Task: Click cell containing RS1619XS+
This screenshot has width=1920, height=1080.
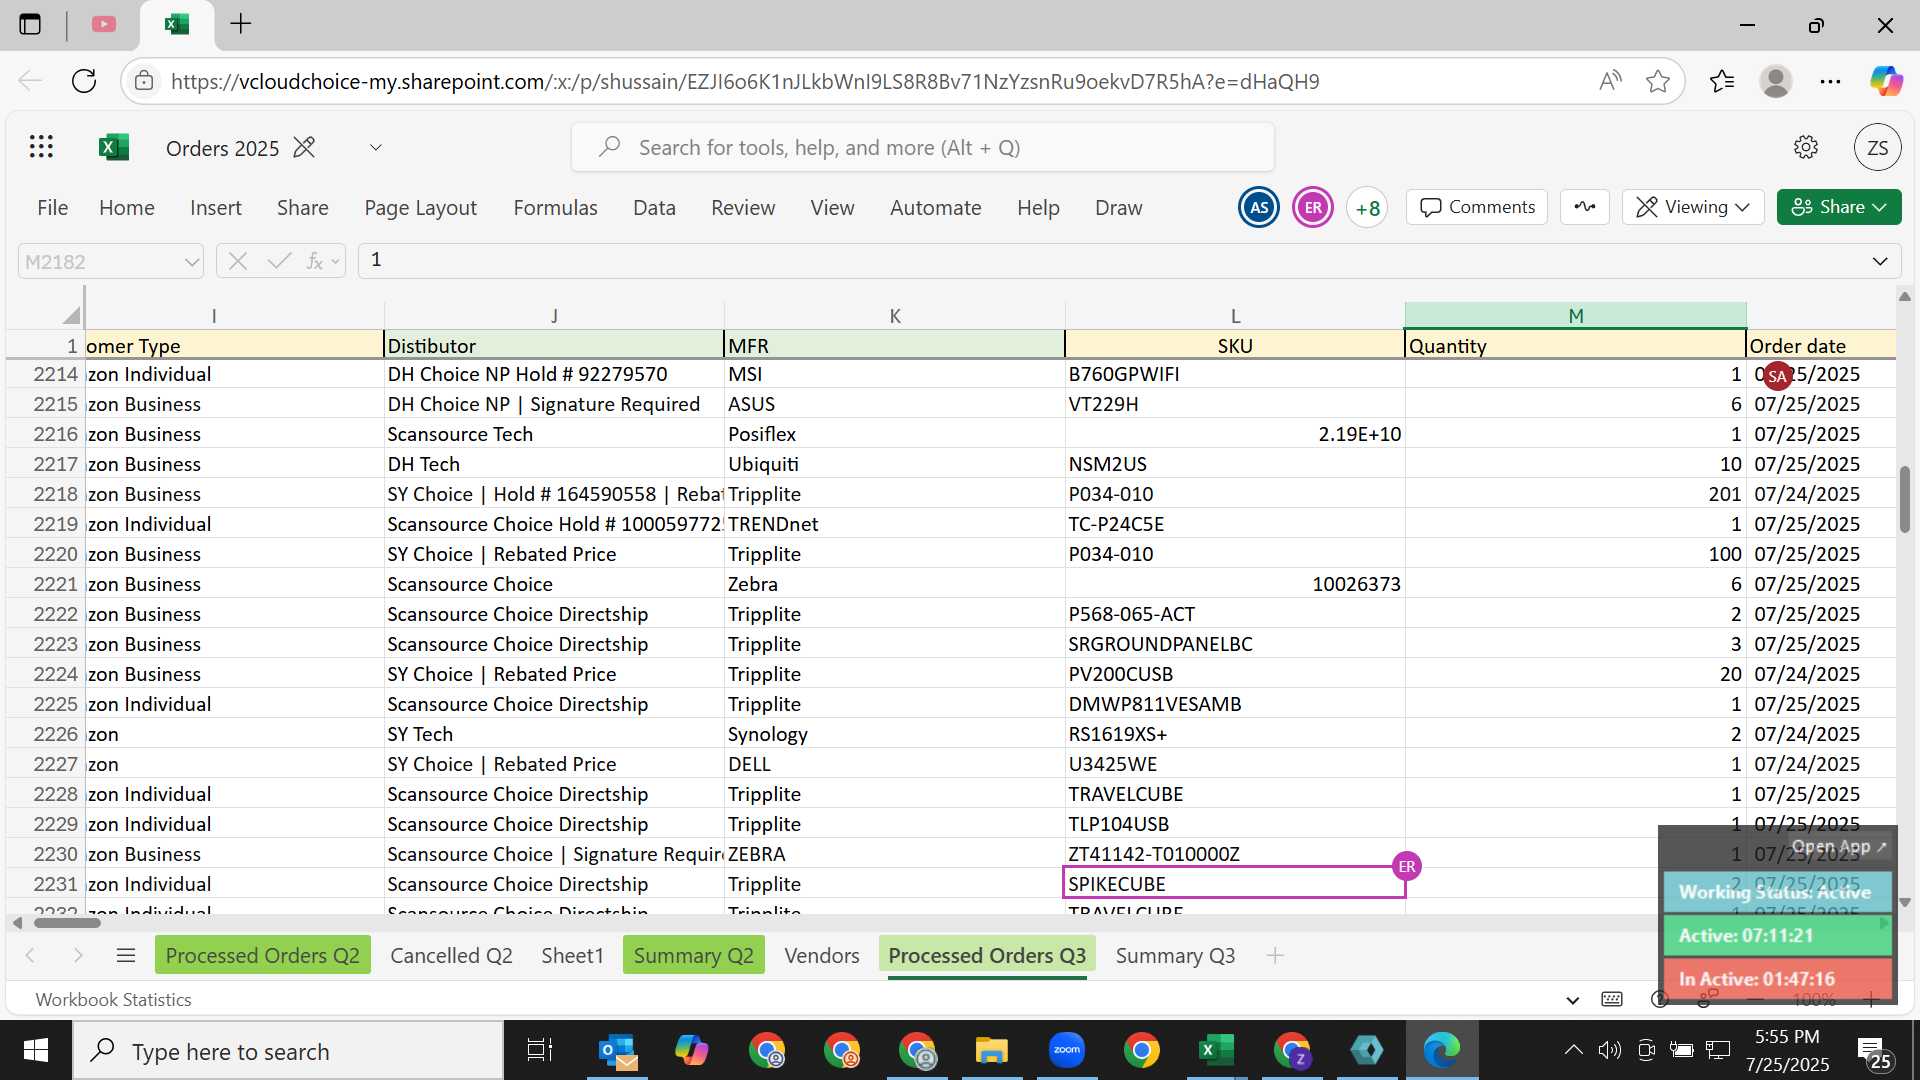Action: click(x=1235, y=734)
